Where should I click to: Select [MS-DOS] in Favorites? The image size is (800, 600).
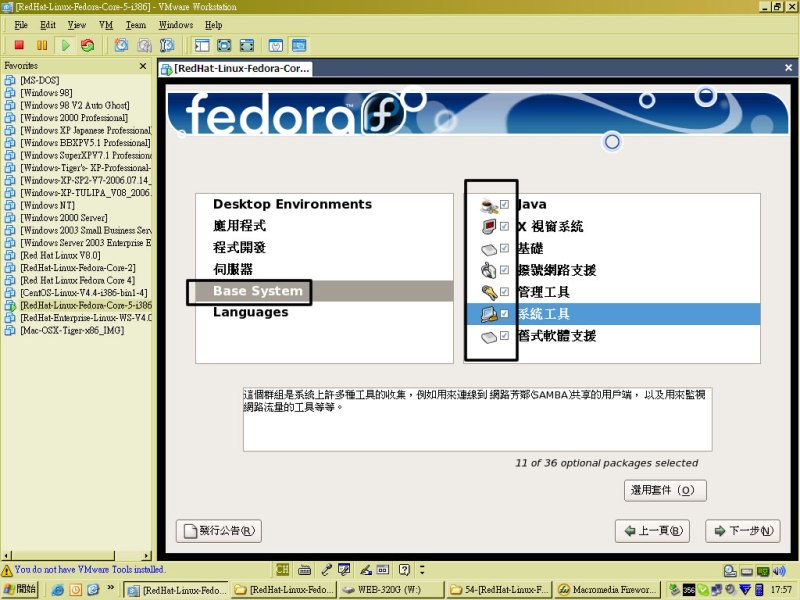39,80
